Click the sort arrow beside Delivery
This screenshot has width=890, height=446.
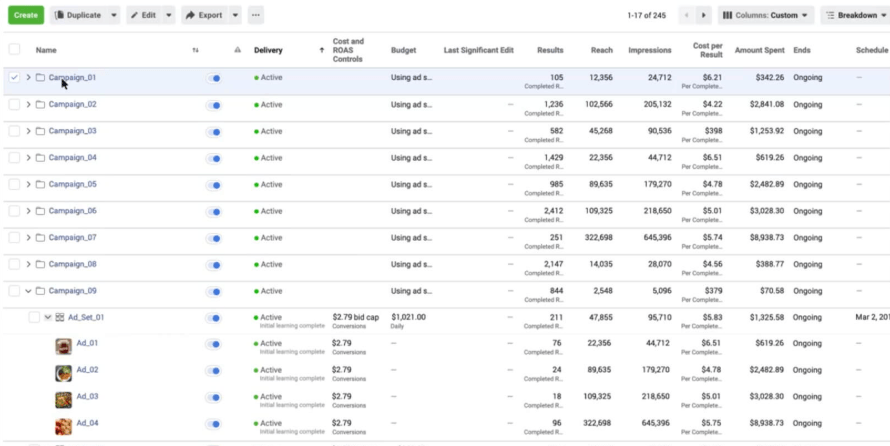[x=320, y=50]
